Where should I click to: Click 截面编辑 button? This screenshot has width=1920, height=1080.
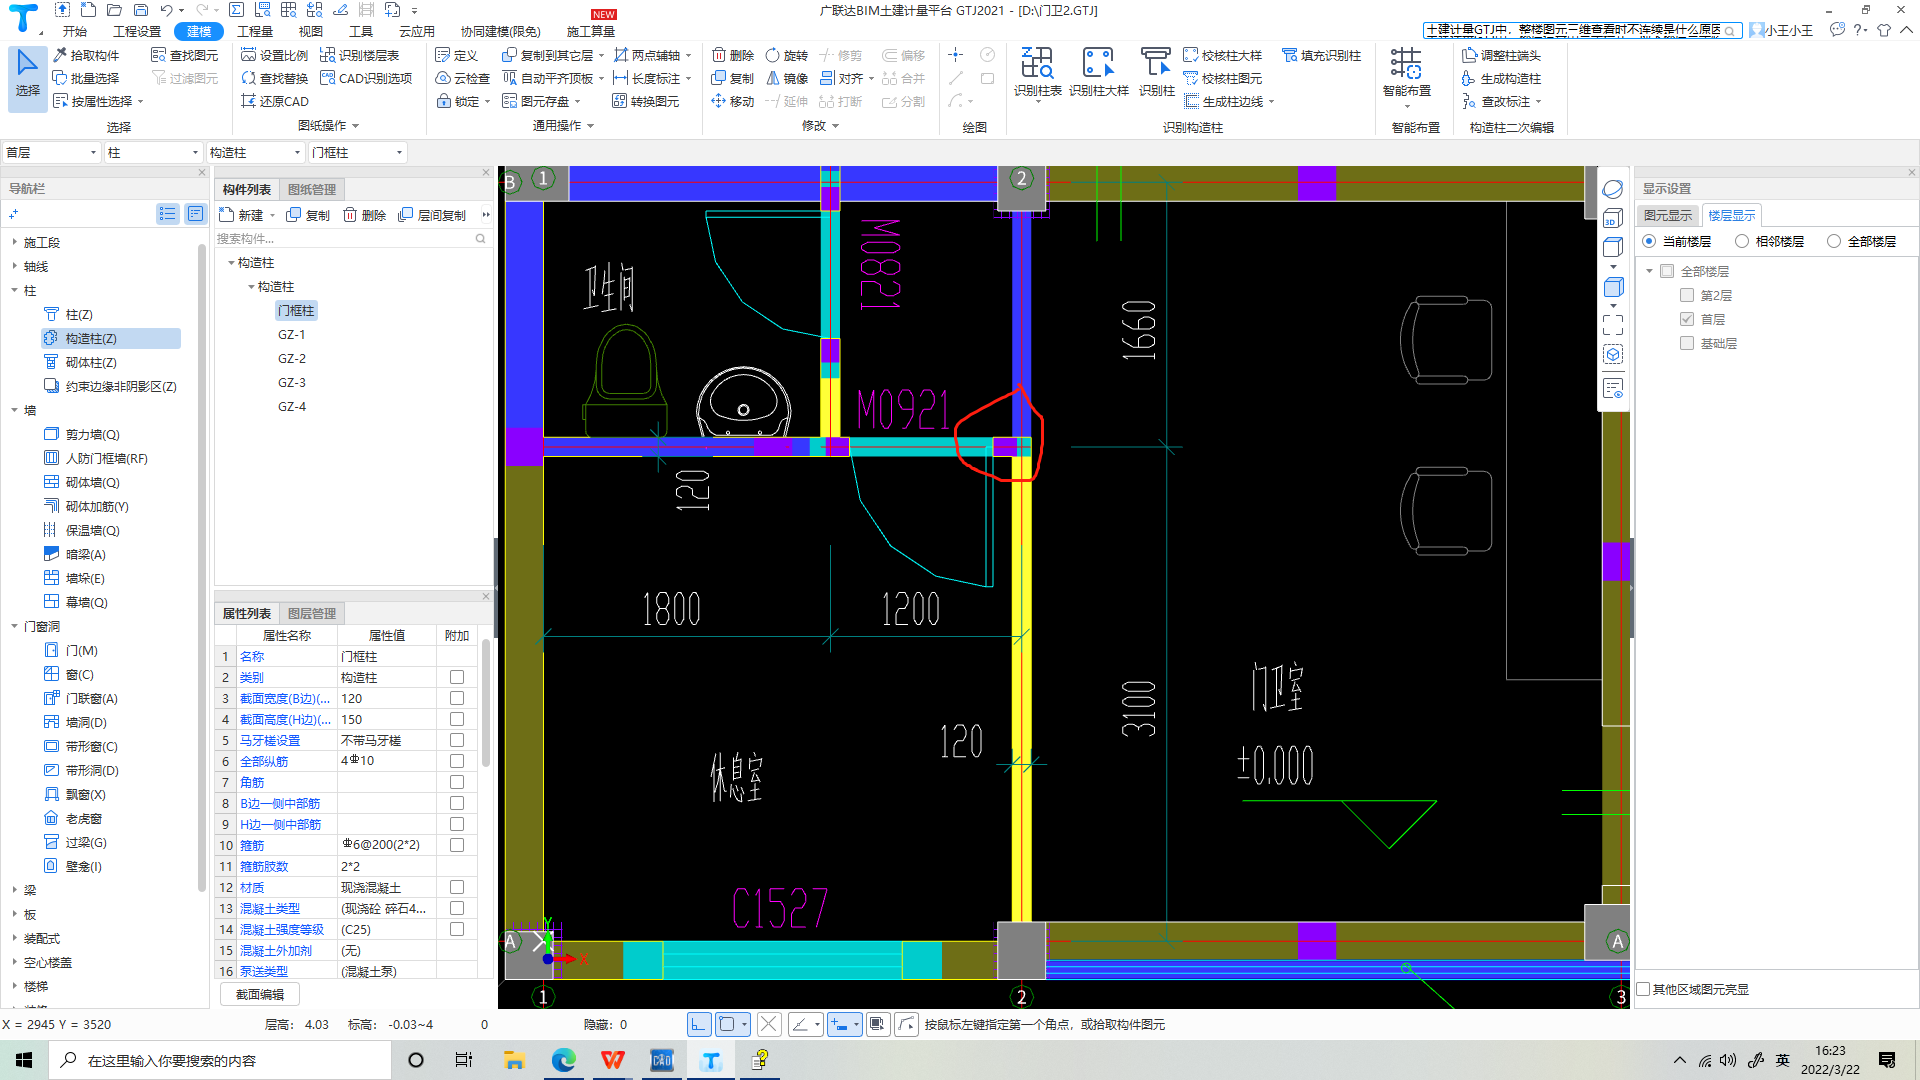coord(260,994)
